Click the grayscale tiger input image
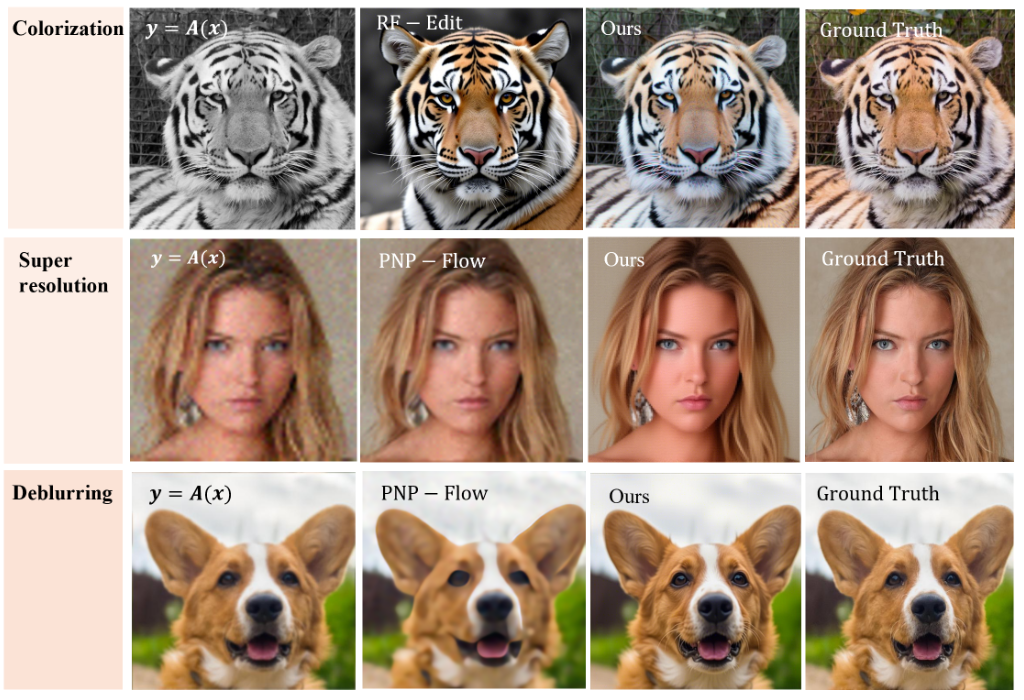This screenshot has height=700, width=1024. coord(242,118)
